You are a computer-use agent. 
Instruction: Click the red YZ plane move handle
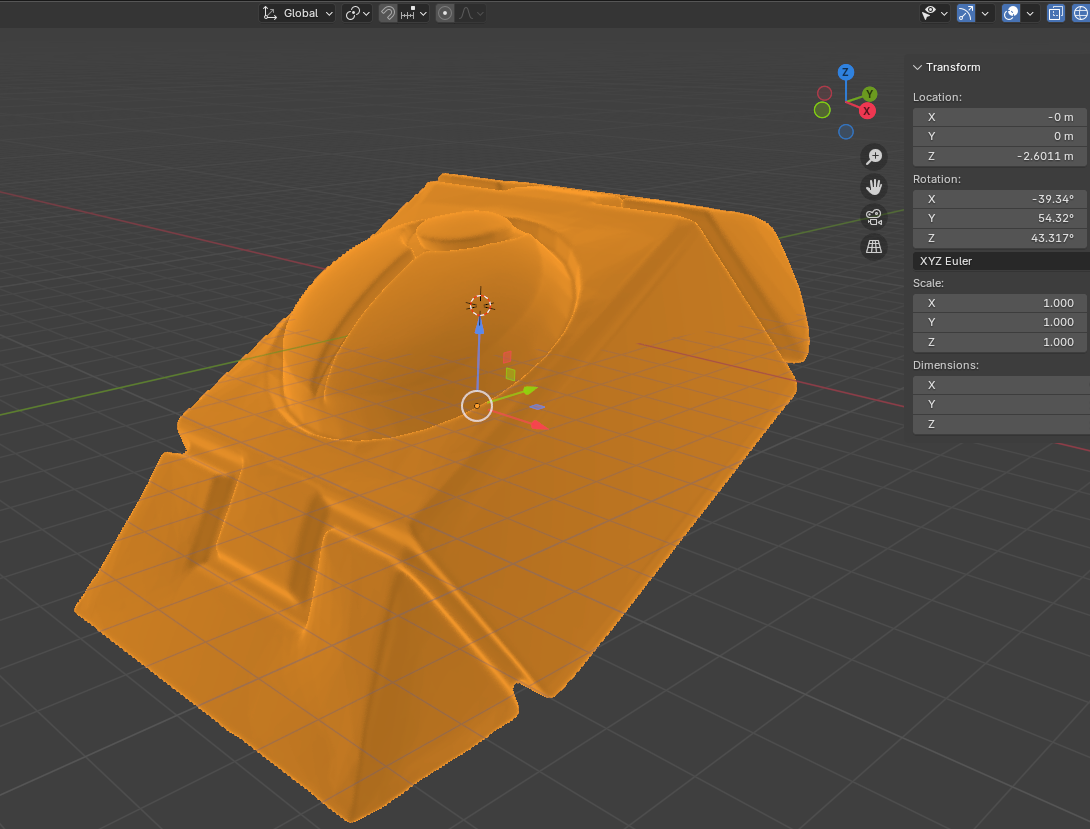pos(507,357)
